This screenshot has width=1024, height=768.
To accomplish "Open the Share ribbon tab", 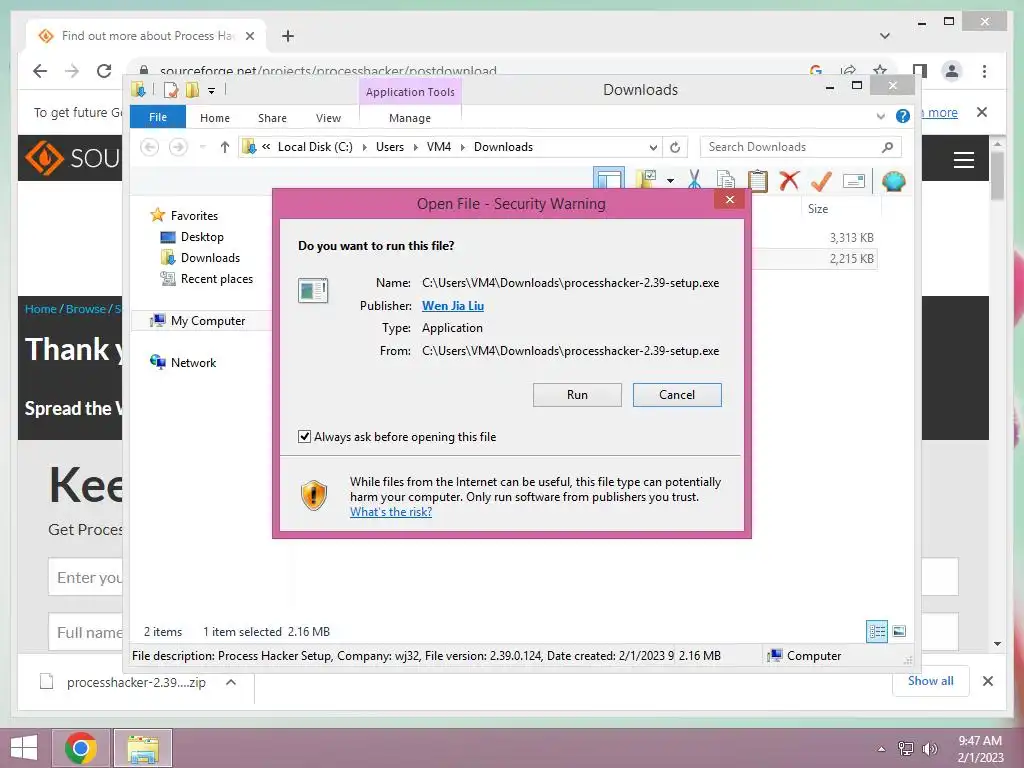I will 272,118.
